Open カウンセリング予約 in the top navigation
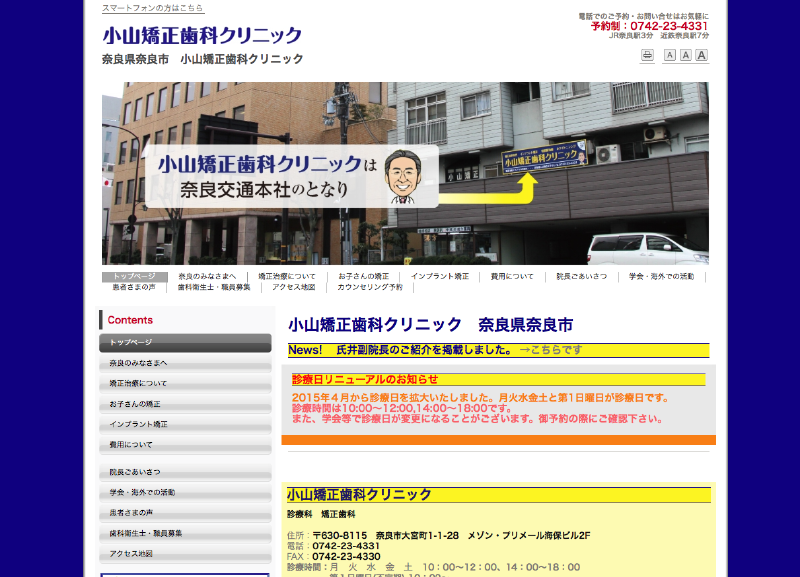The height and width of the screenshot is (577, 800). [370, 287]
